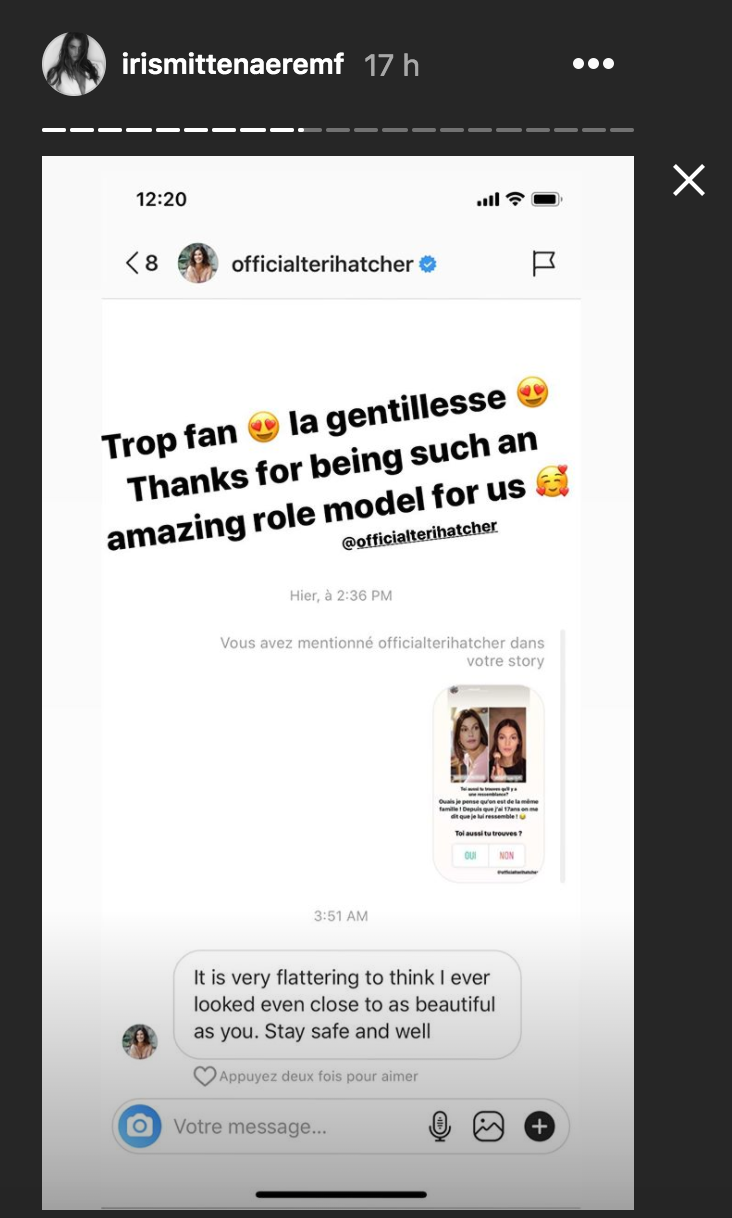The image size is (732, 1218).
Task: Click the irismittenaeremf username
Action: pos(233,65)
